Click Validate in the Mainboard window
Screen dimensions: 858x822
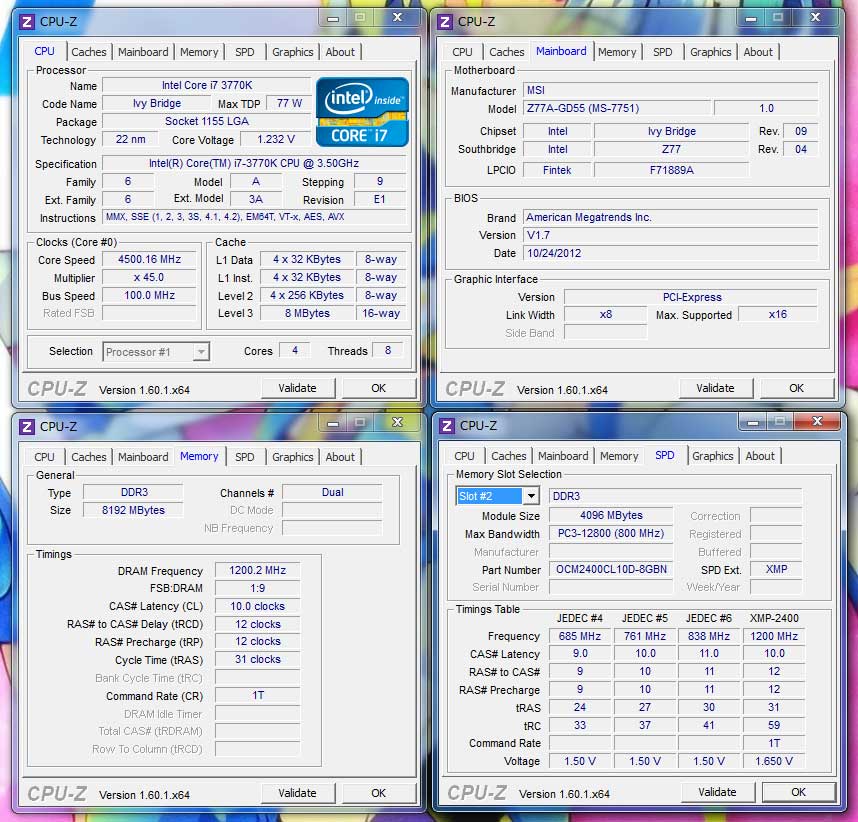pos(715,388)
